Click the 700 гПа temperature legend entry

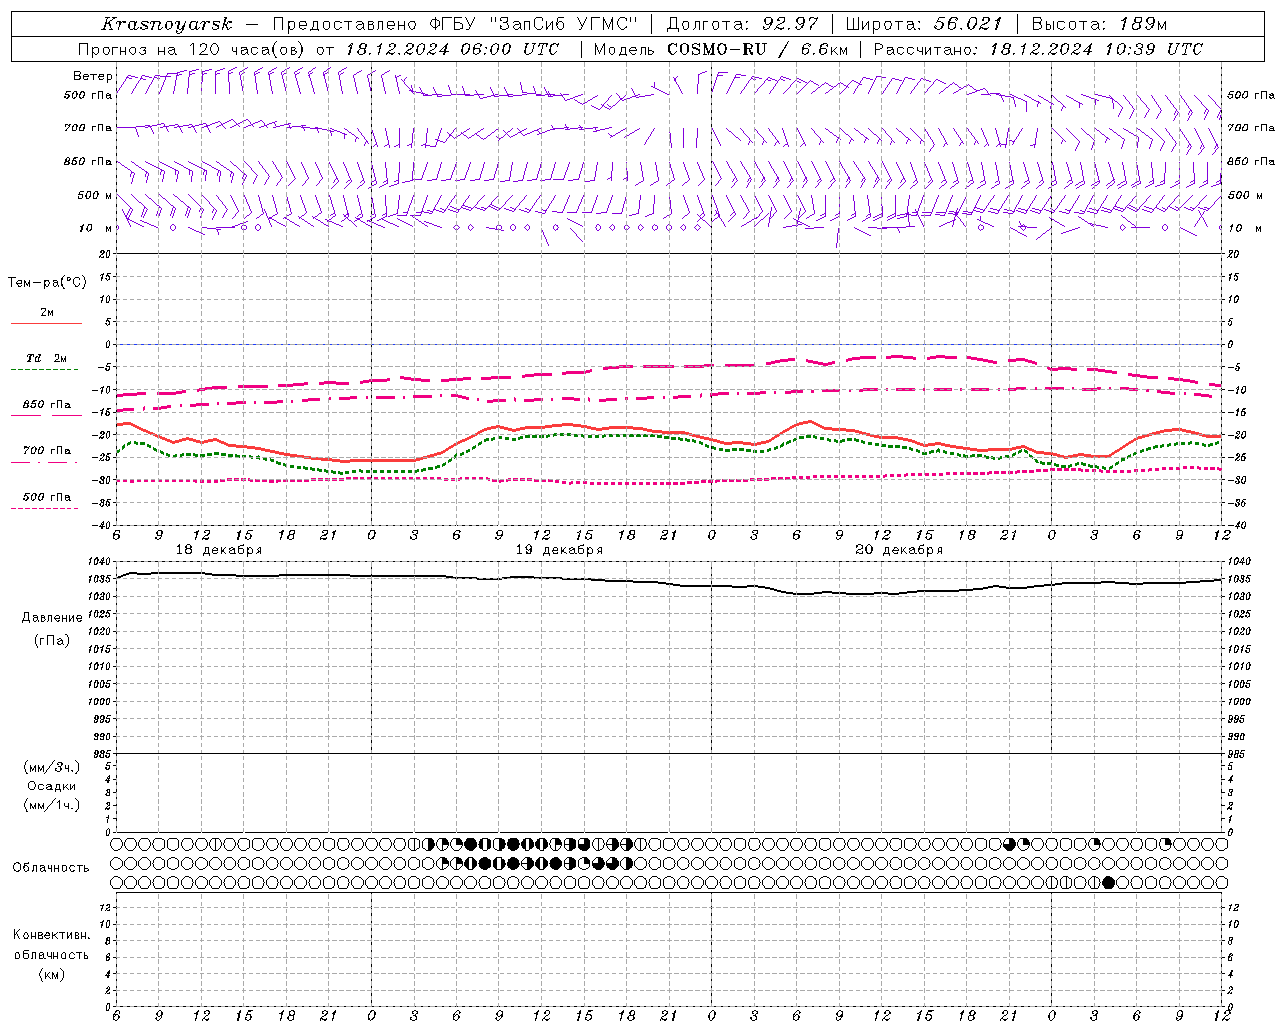pos(46,451)
